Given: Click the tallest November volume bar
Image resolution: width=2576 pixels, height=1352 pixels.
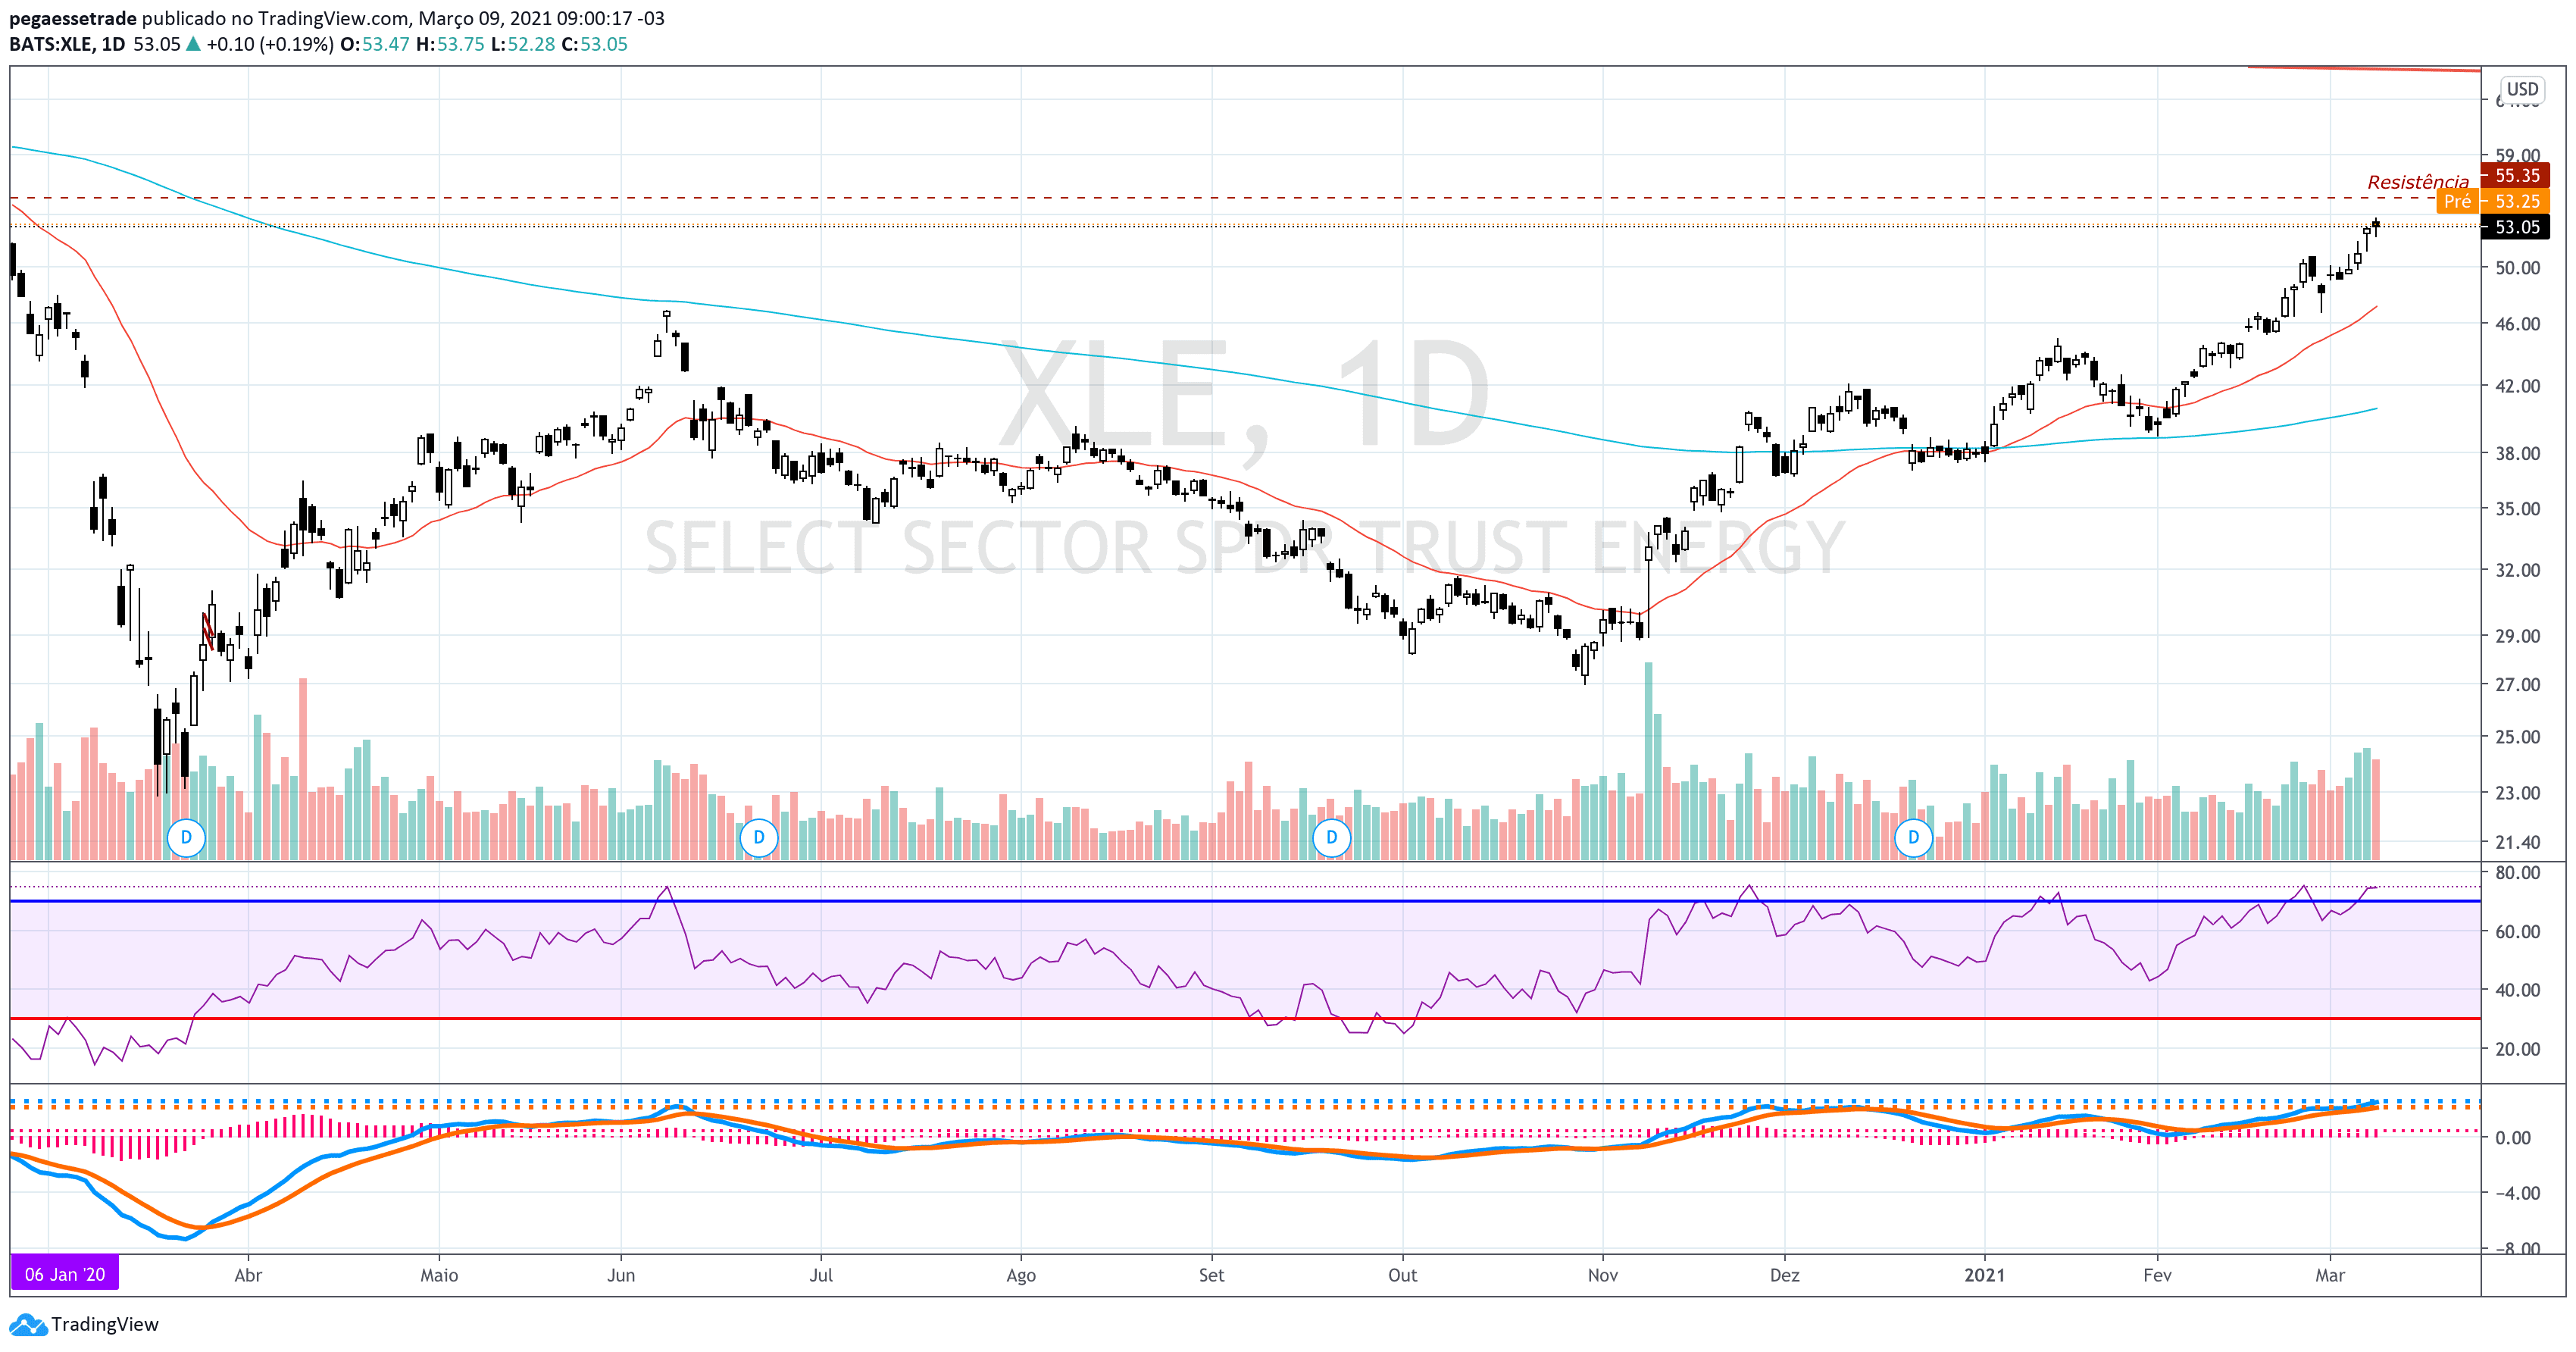Looking at the screenshot, I should click(x=1648, y=761).
